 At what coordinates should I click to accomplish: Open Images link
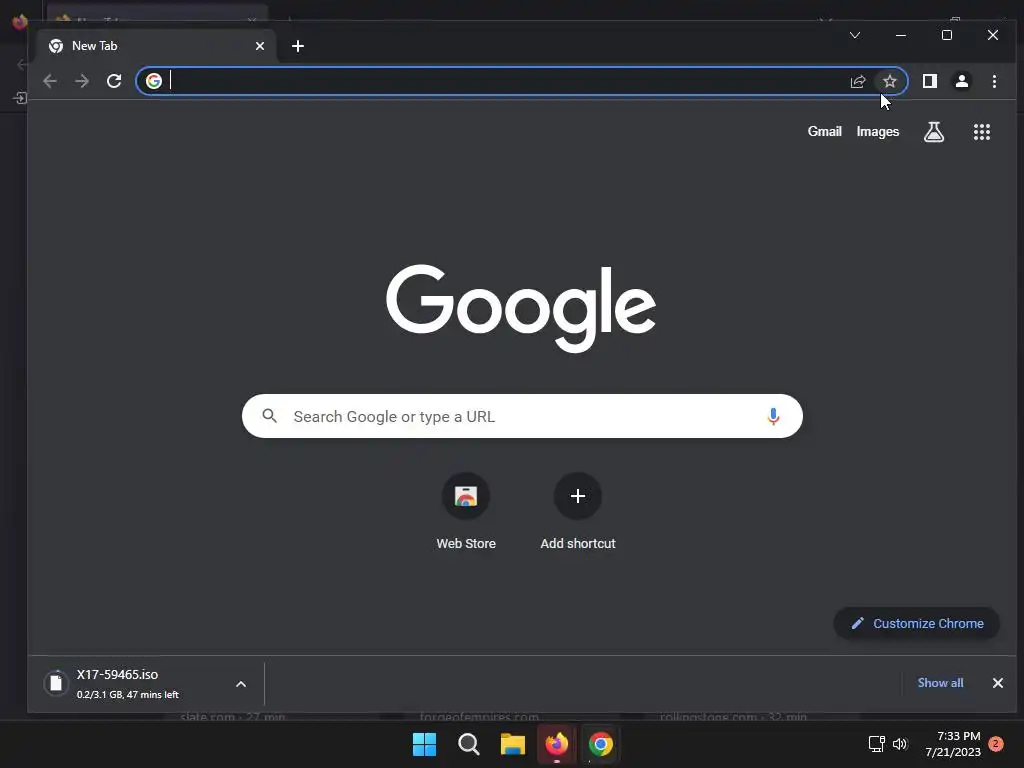tap(878, 132)
